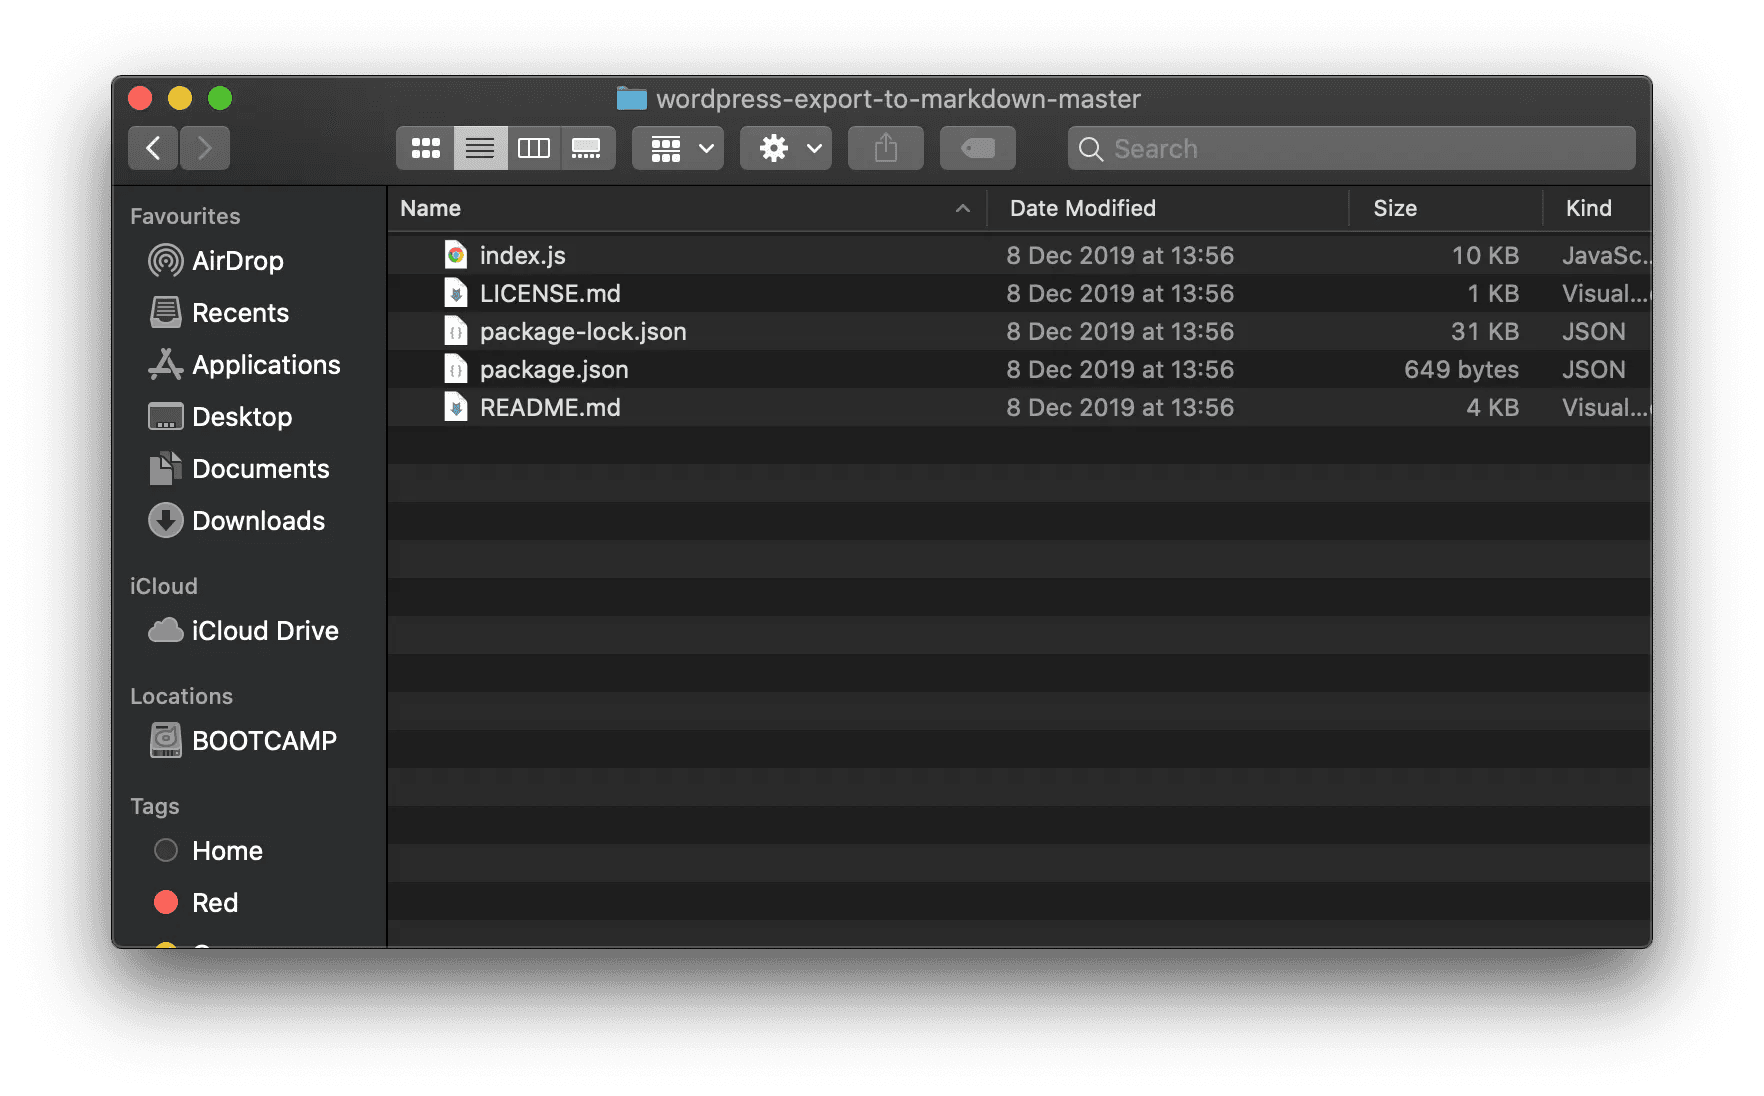This screenshot has width=1764, height=1096.
Task: Select the README.md file name
Action: pyautogui.click(x=550, y=407)
